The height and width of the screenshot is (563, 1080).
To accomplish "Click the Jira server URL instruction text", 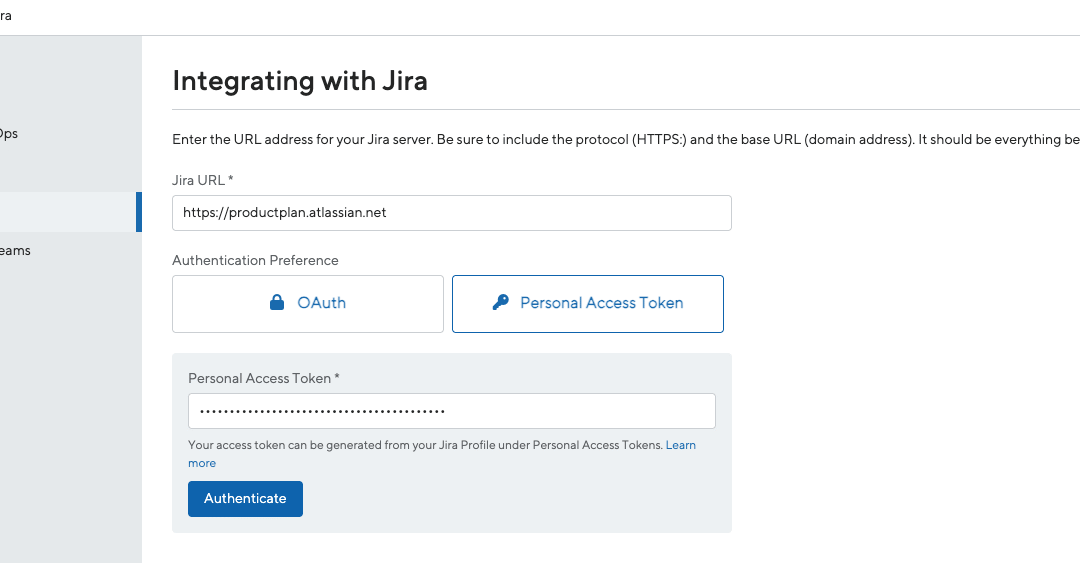I will pos(625,140).
